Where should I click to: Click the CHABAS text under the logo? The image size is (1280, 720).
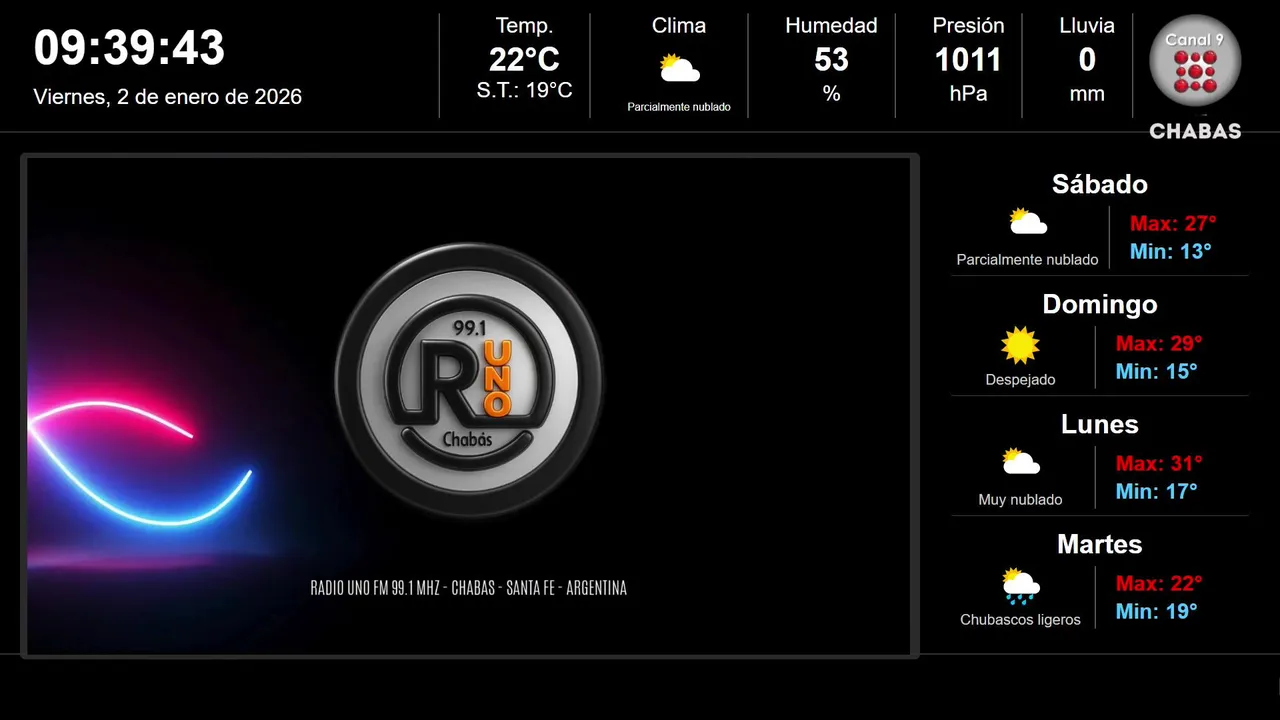point(1195,131)
